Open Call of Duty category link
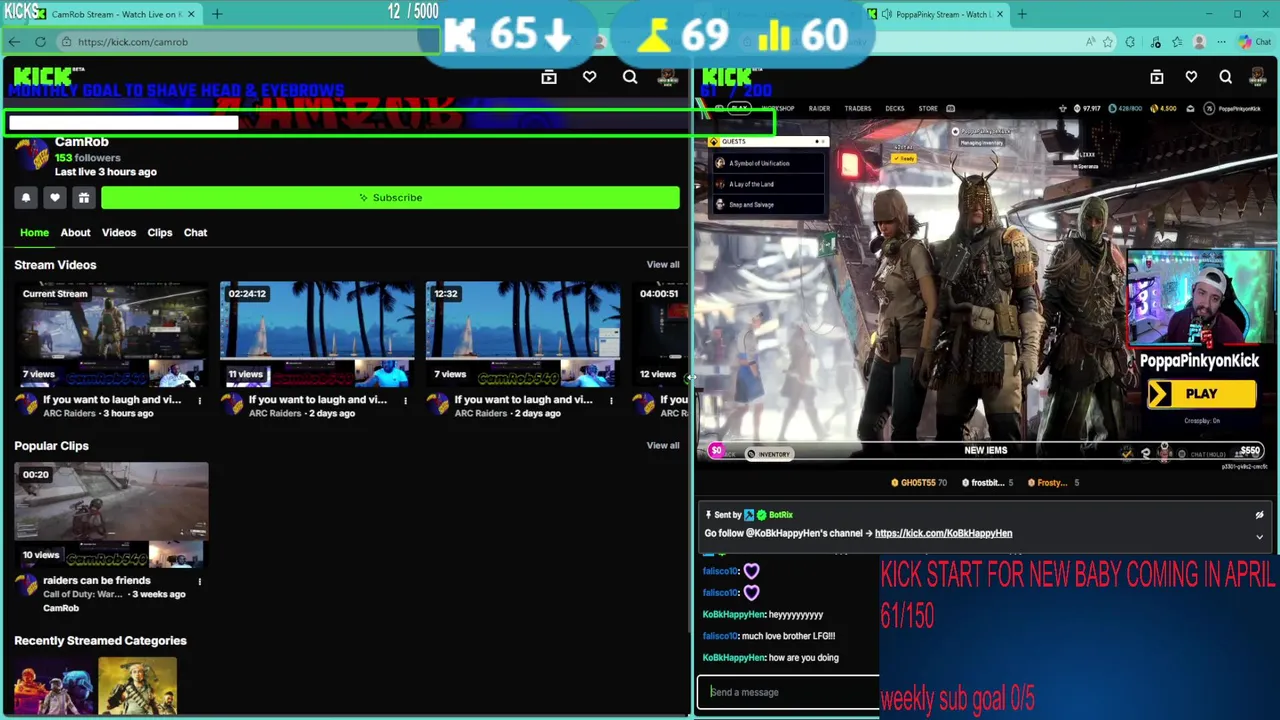 coord(83,594)
